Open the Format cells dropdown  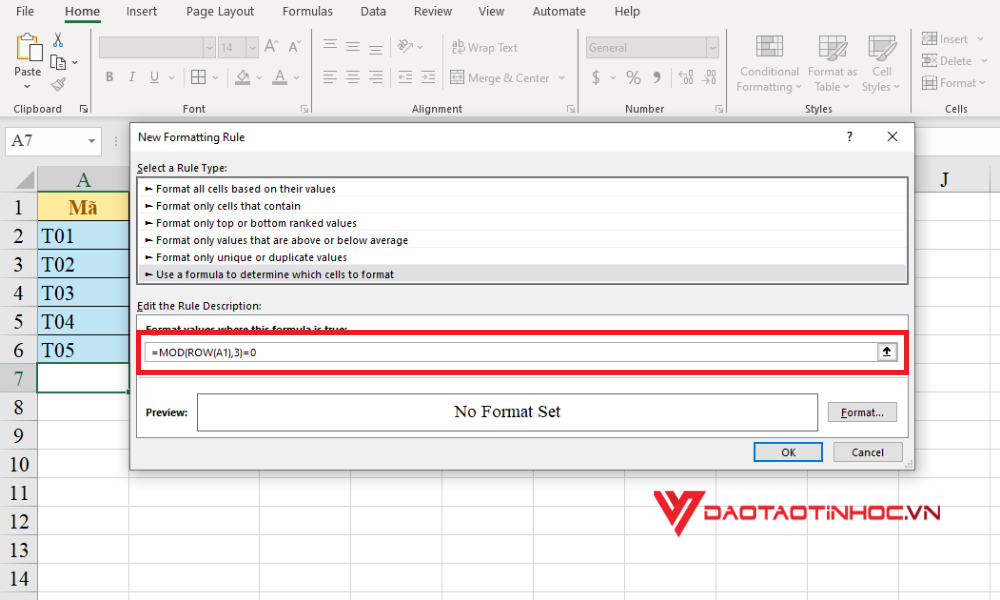tap(983, 83)
